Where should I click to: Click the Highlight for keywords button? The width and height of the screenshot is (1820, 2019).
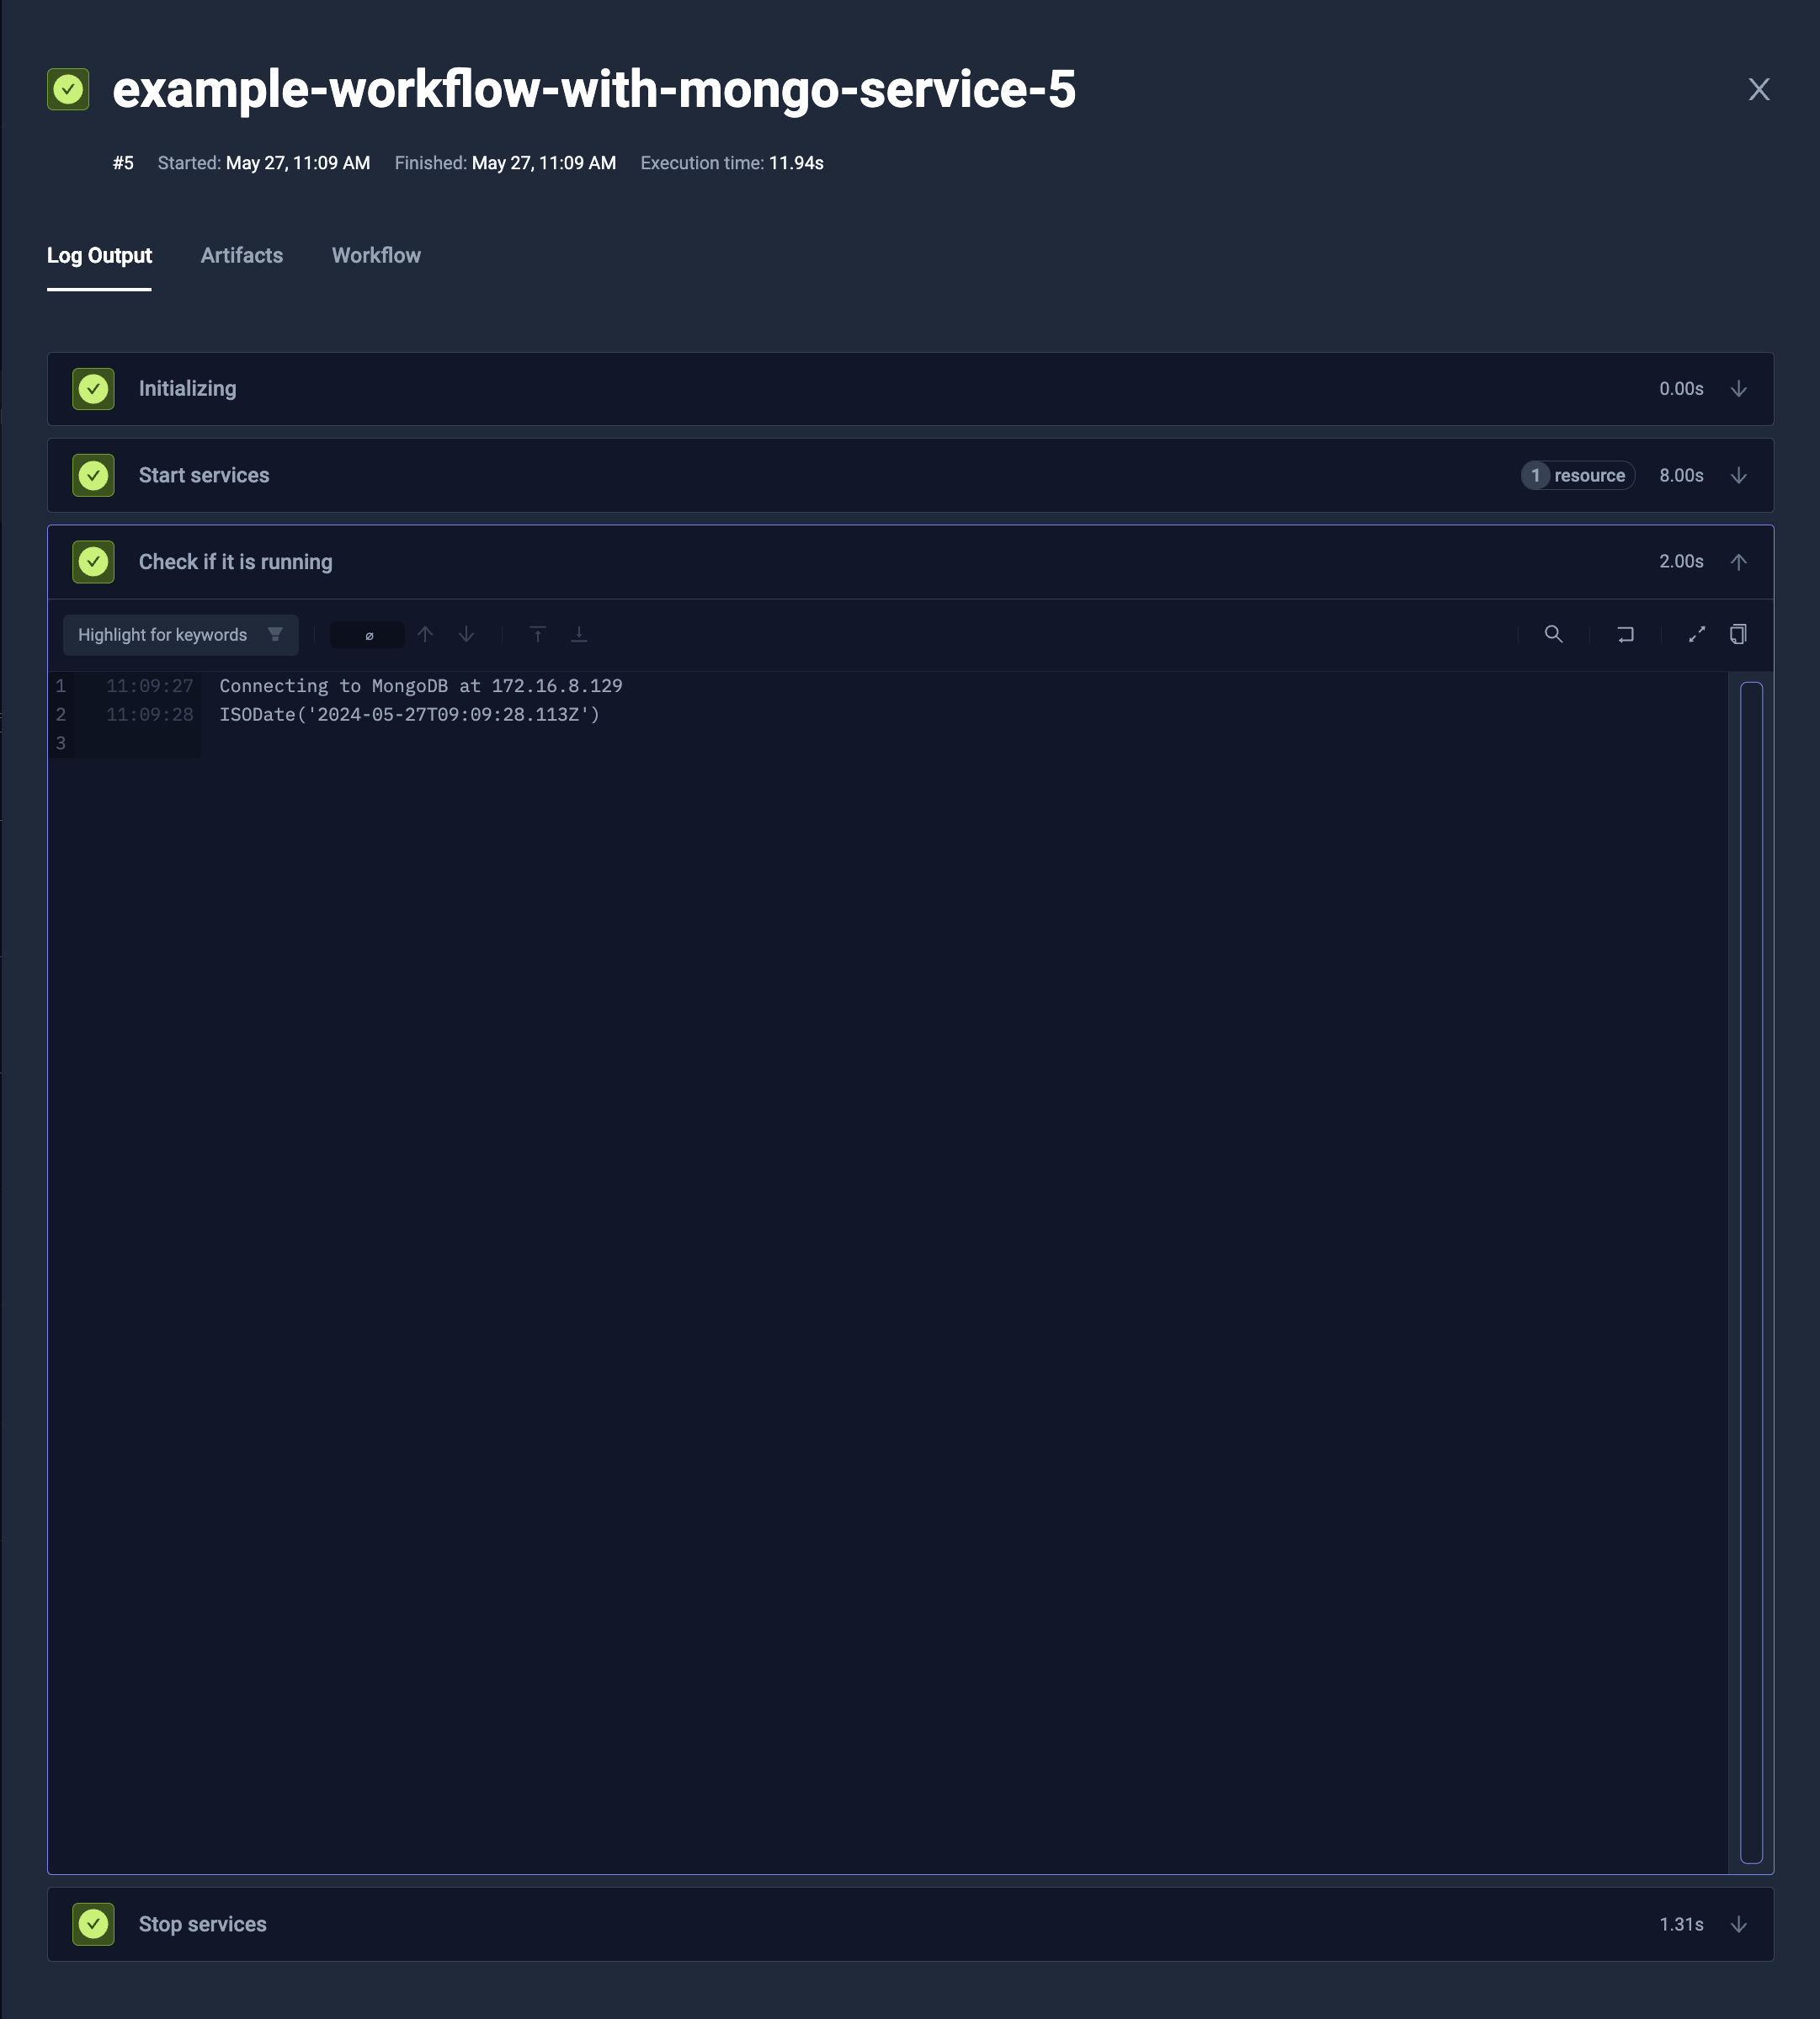(x=163, y=634)
